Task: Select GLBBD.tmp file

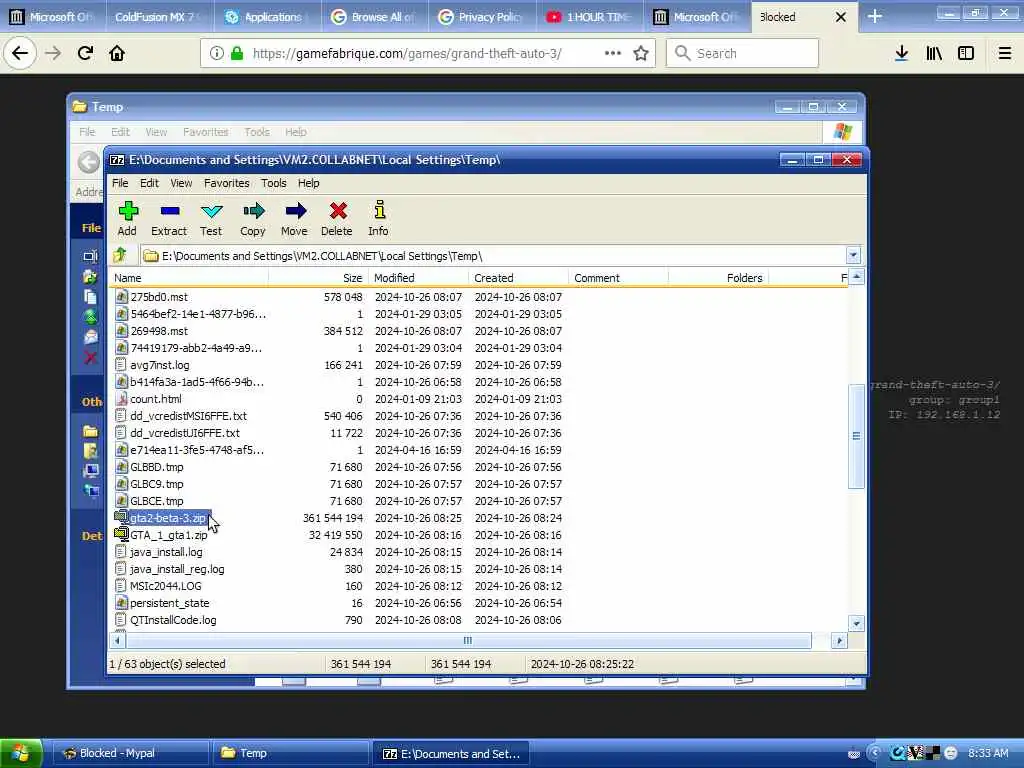Action: (157, 467)
